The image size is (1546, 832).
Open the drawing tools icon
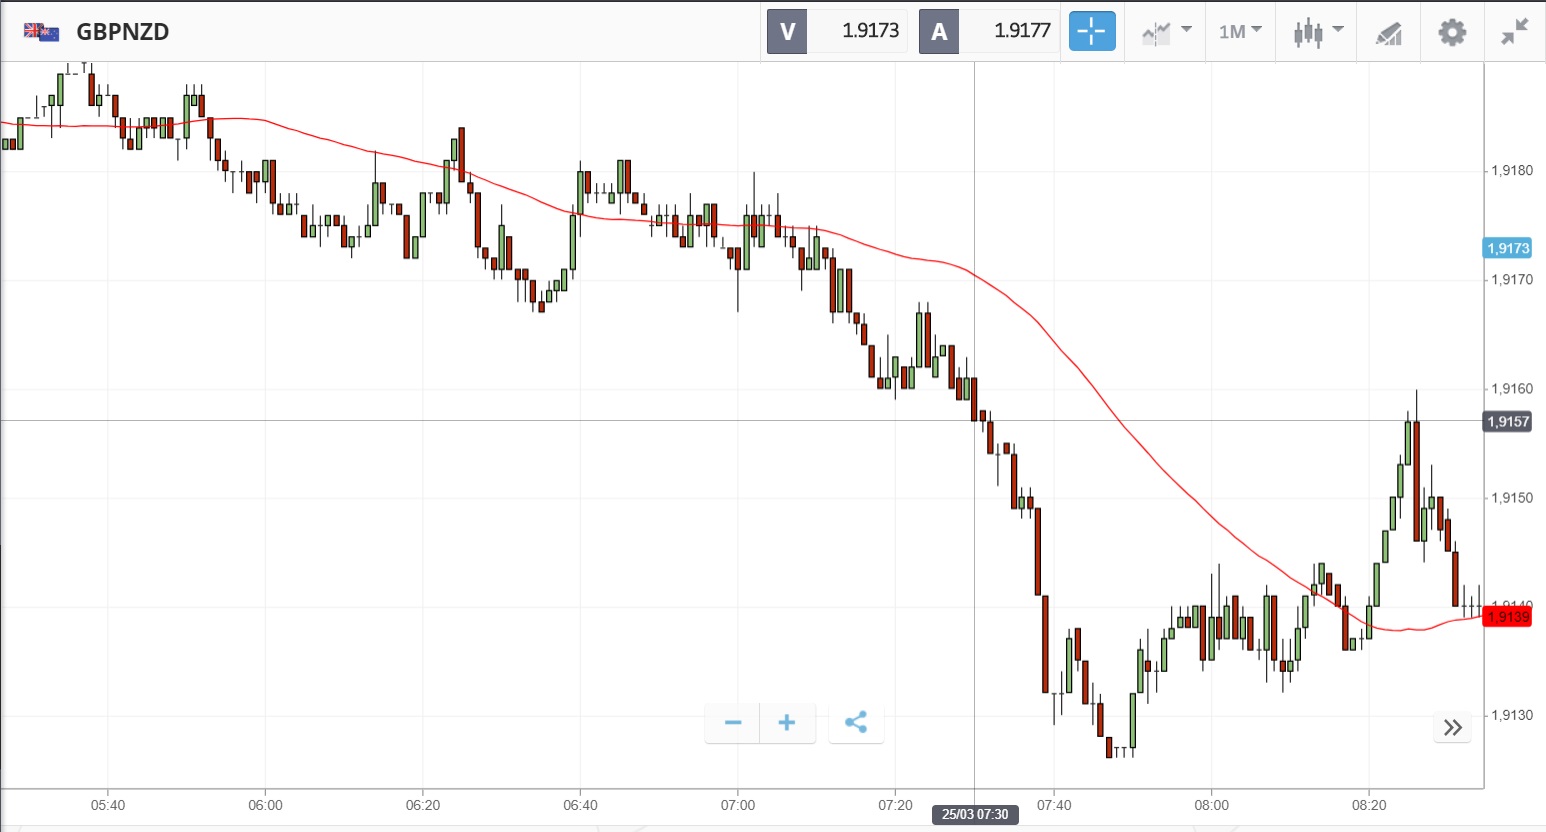[x=1388, y=33]
